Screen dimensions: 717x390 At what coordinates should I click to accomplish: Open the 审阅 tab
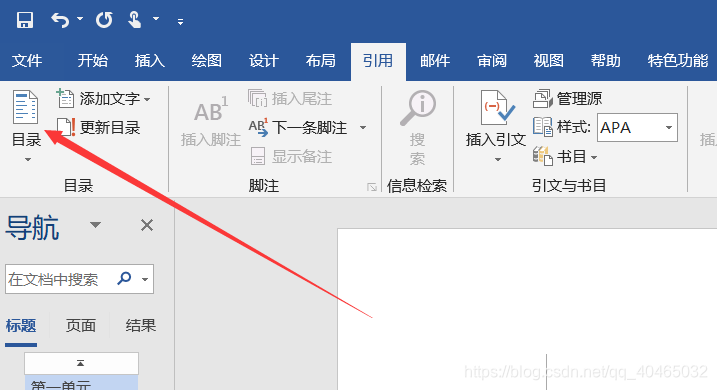pos(492,60)
